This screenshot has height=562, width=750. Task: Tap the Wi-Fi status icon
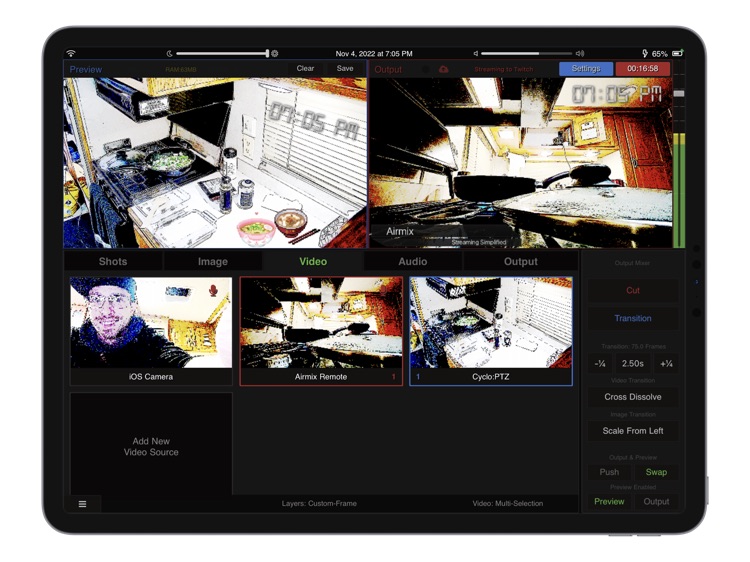[x=71, y=53]
